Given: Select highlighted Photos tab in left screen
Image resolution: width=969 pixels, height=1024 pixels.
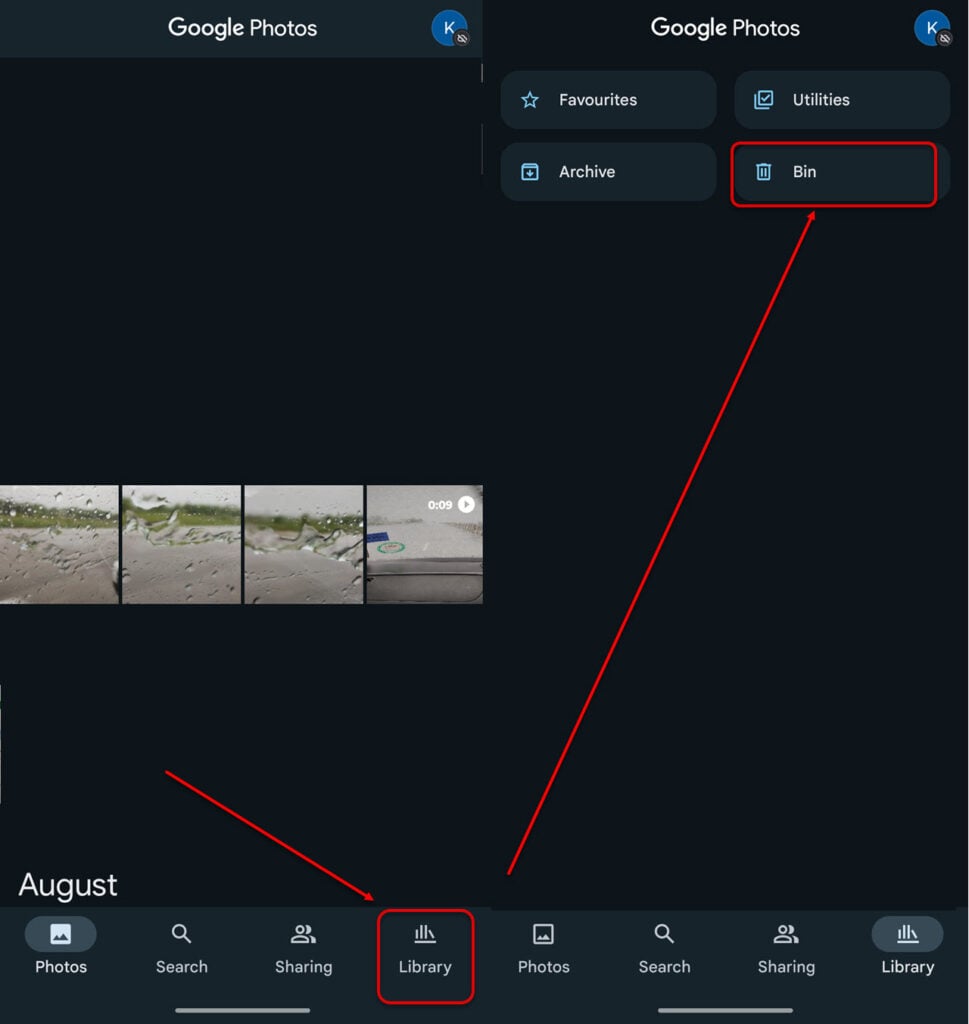Looking at the screenshot, I should [x=61, y=950].
